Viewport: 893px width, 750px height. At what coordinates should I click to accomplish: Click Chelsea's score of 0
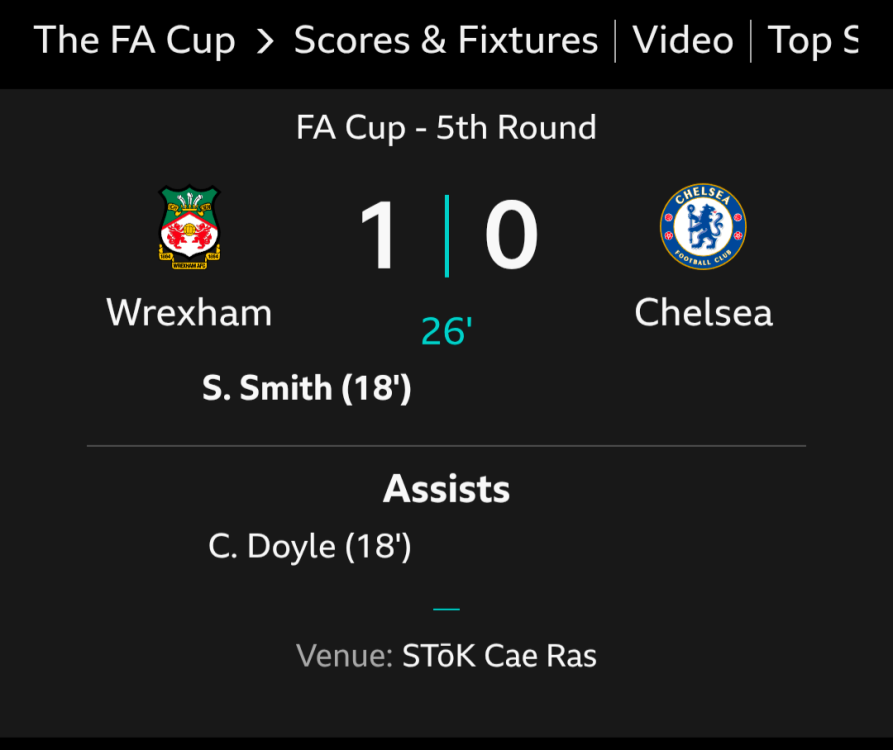[x=511, y=237]
